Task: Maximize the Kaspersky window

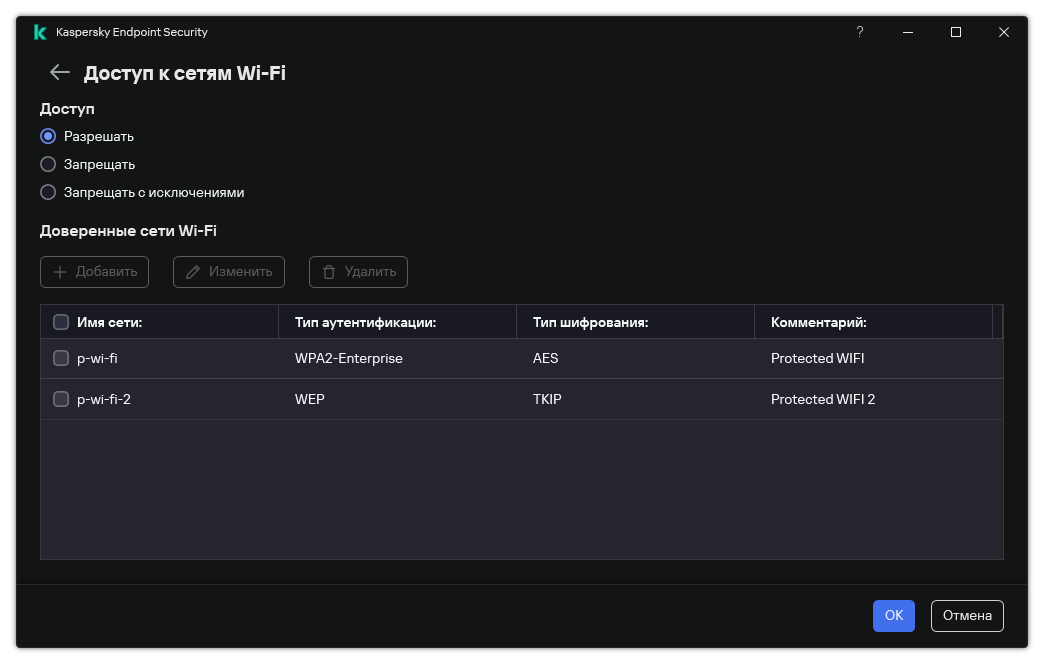Action: point(955,32)
